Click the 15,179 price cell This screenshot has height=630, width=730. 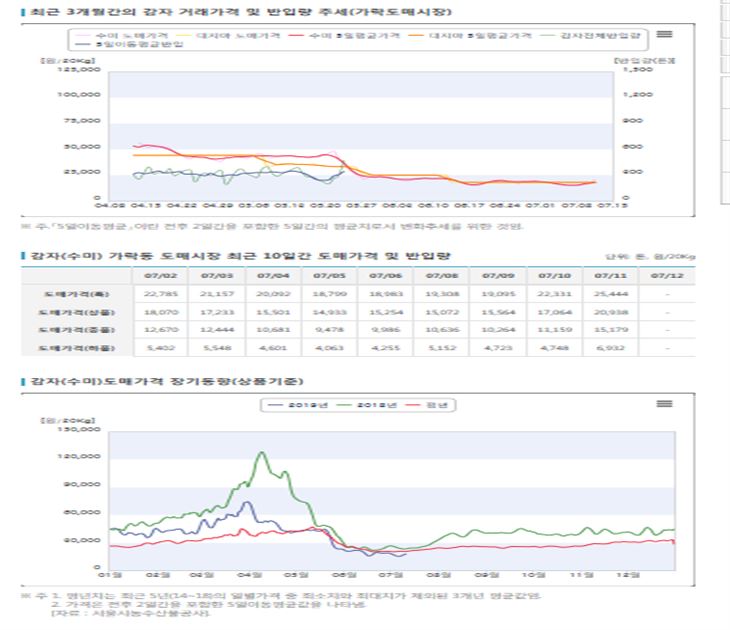[610, 330]
